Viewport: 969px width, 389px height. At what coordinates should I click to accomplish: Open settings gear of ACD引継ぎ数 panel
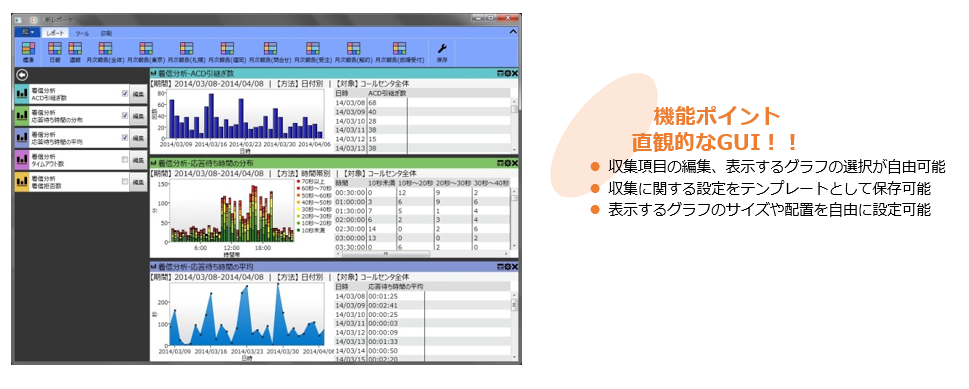507,74
